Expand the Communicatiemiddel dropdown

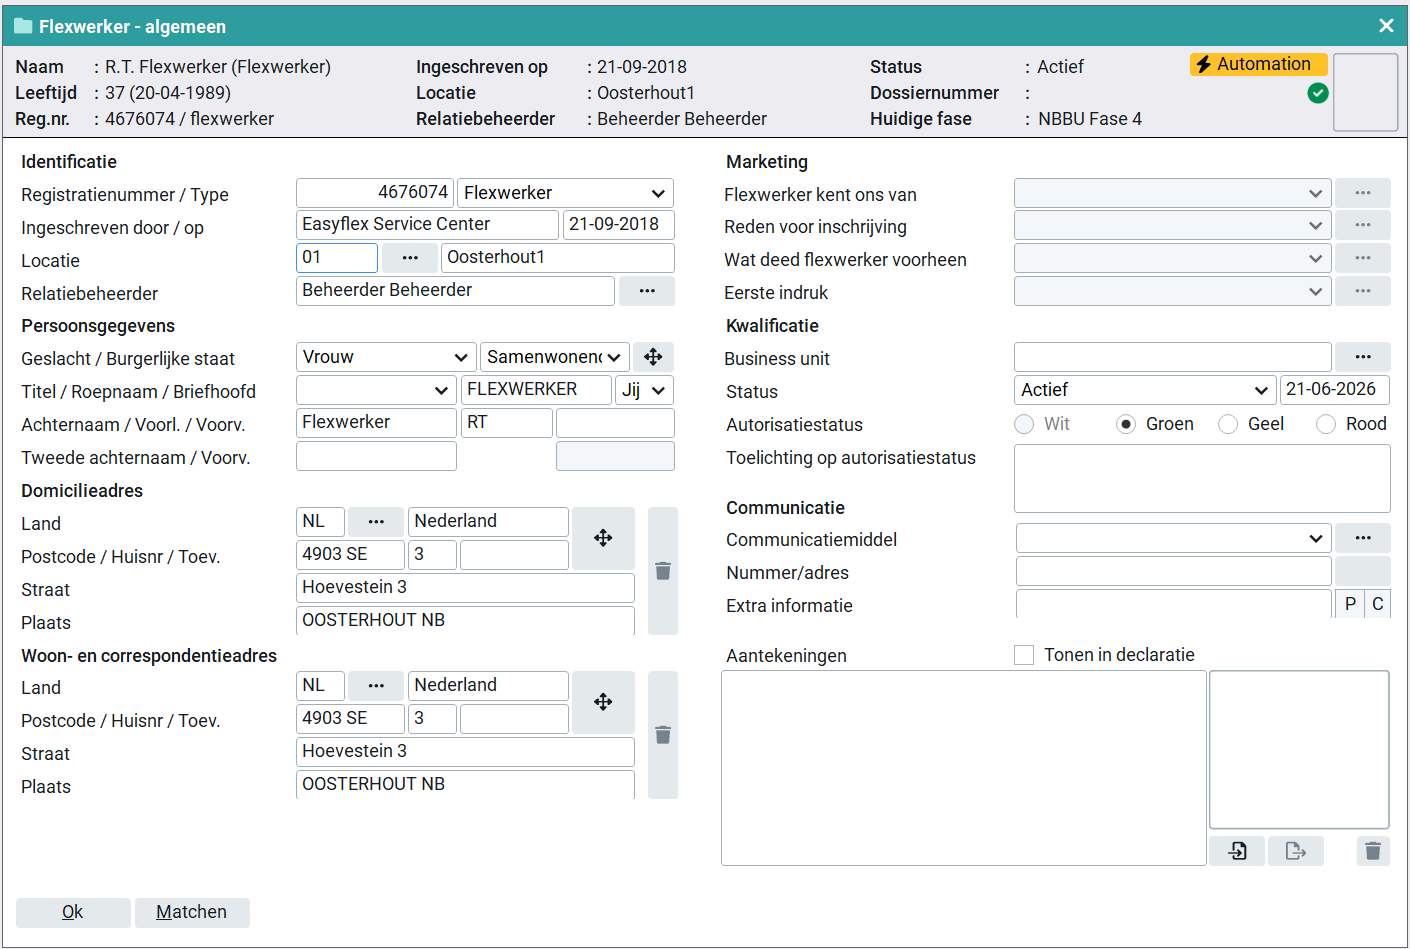tap(1174, 538)
